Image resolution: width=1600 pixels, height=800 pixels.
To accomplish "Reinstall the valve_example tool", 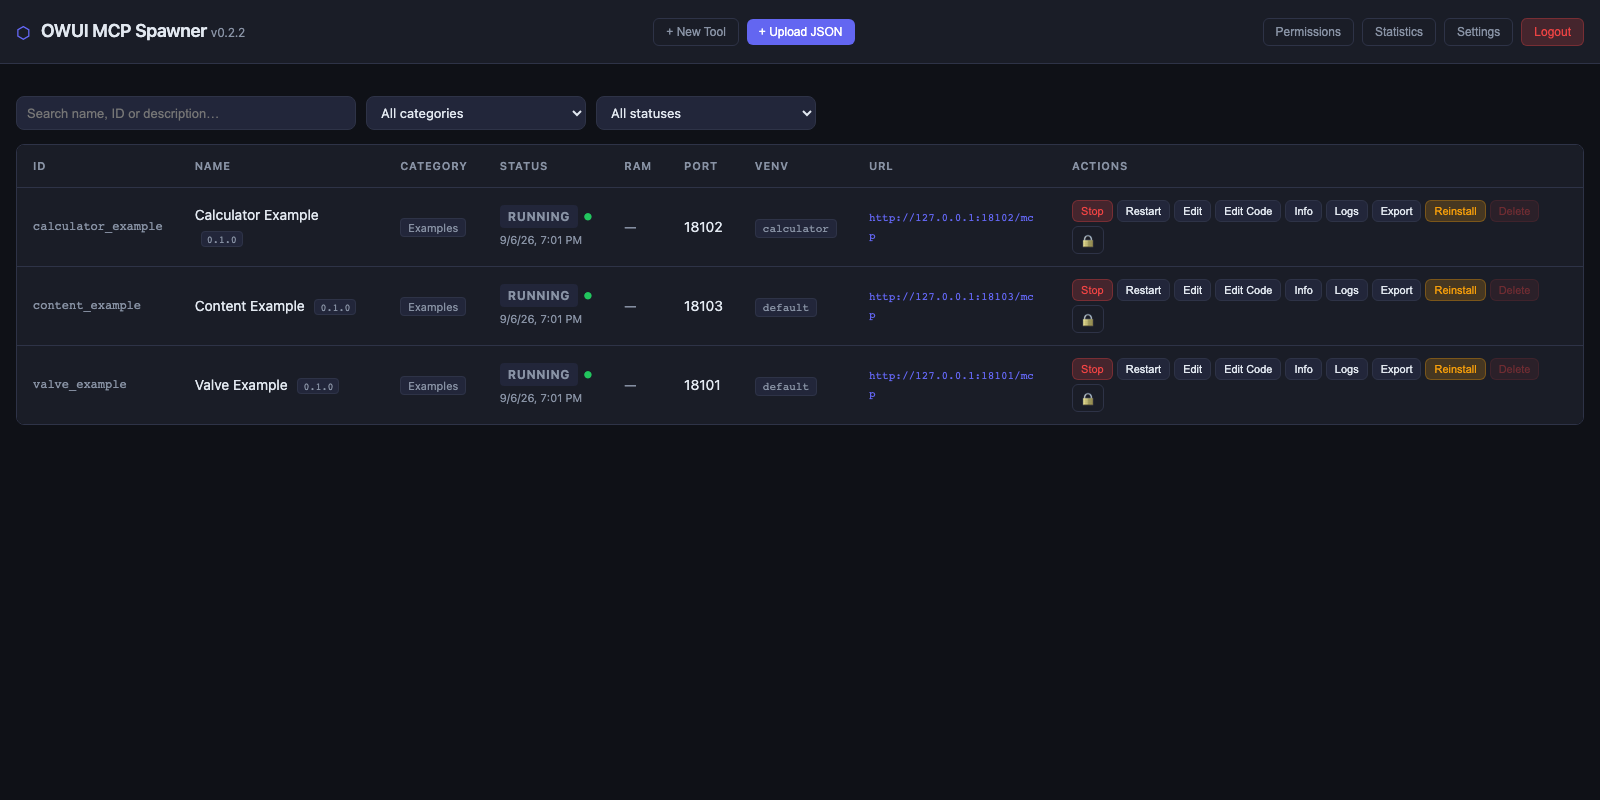I will coord(1455,369).
